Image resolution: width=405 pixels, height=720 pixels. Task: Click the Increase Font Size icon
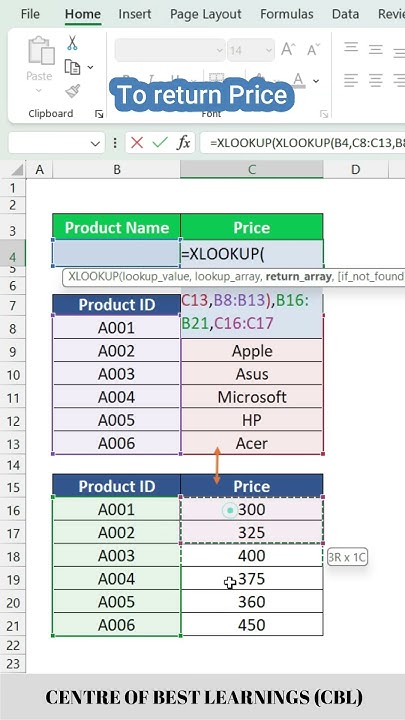(x=288, y=50)
